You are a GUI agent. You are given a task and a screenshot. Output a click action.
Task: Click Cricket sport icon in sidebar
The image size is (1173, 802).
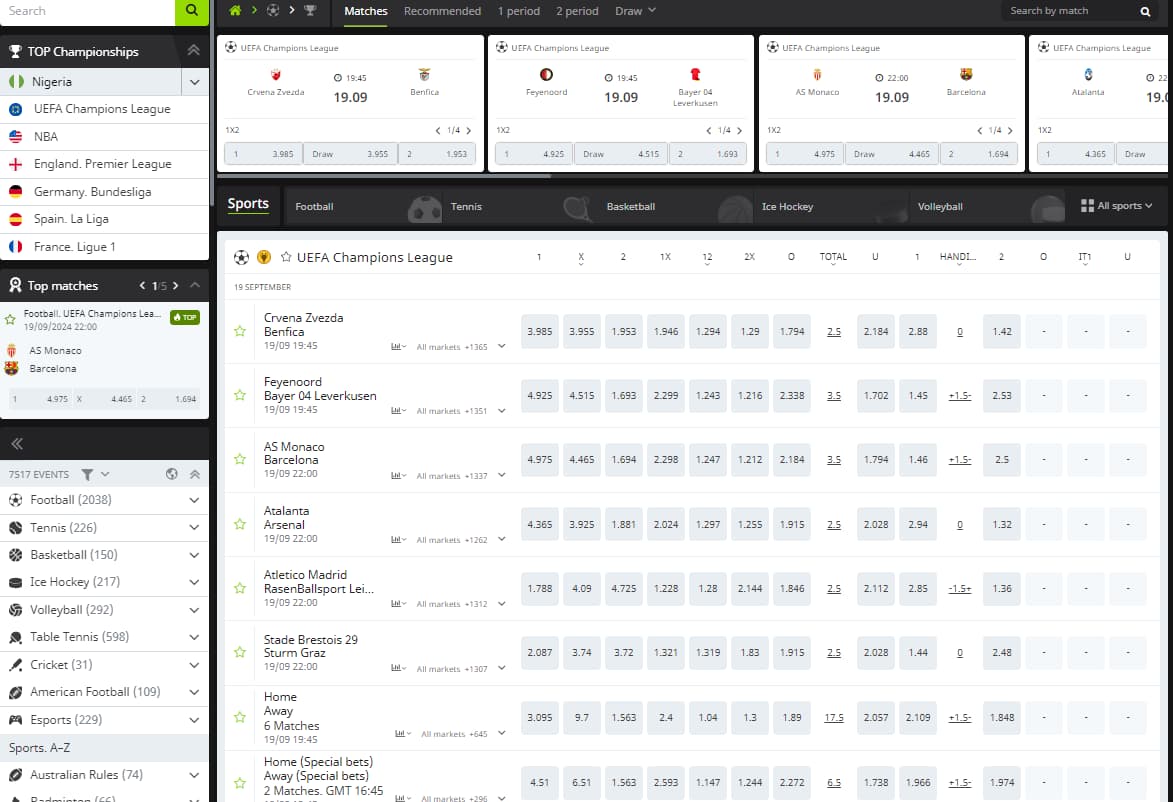[x=15, y=664]
